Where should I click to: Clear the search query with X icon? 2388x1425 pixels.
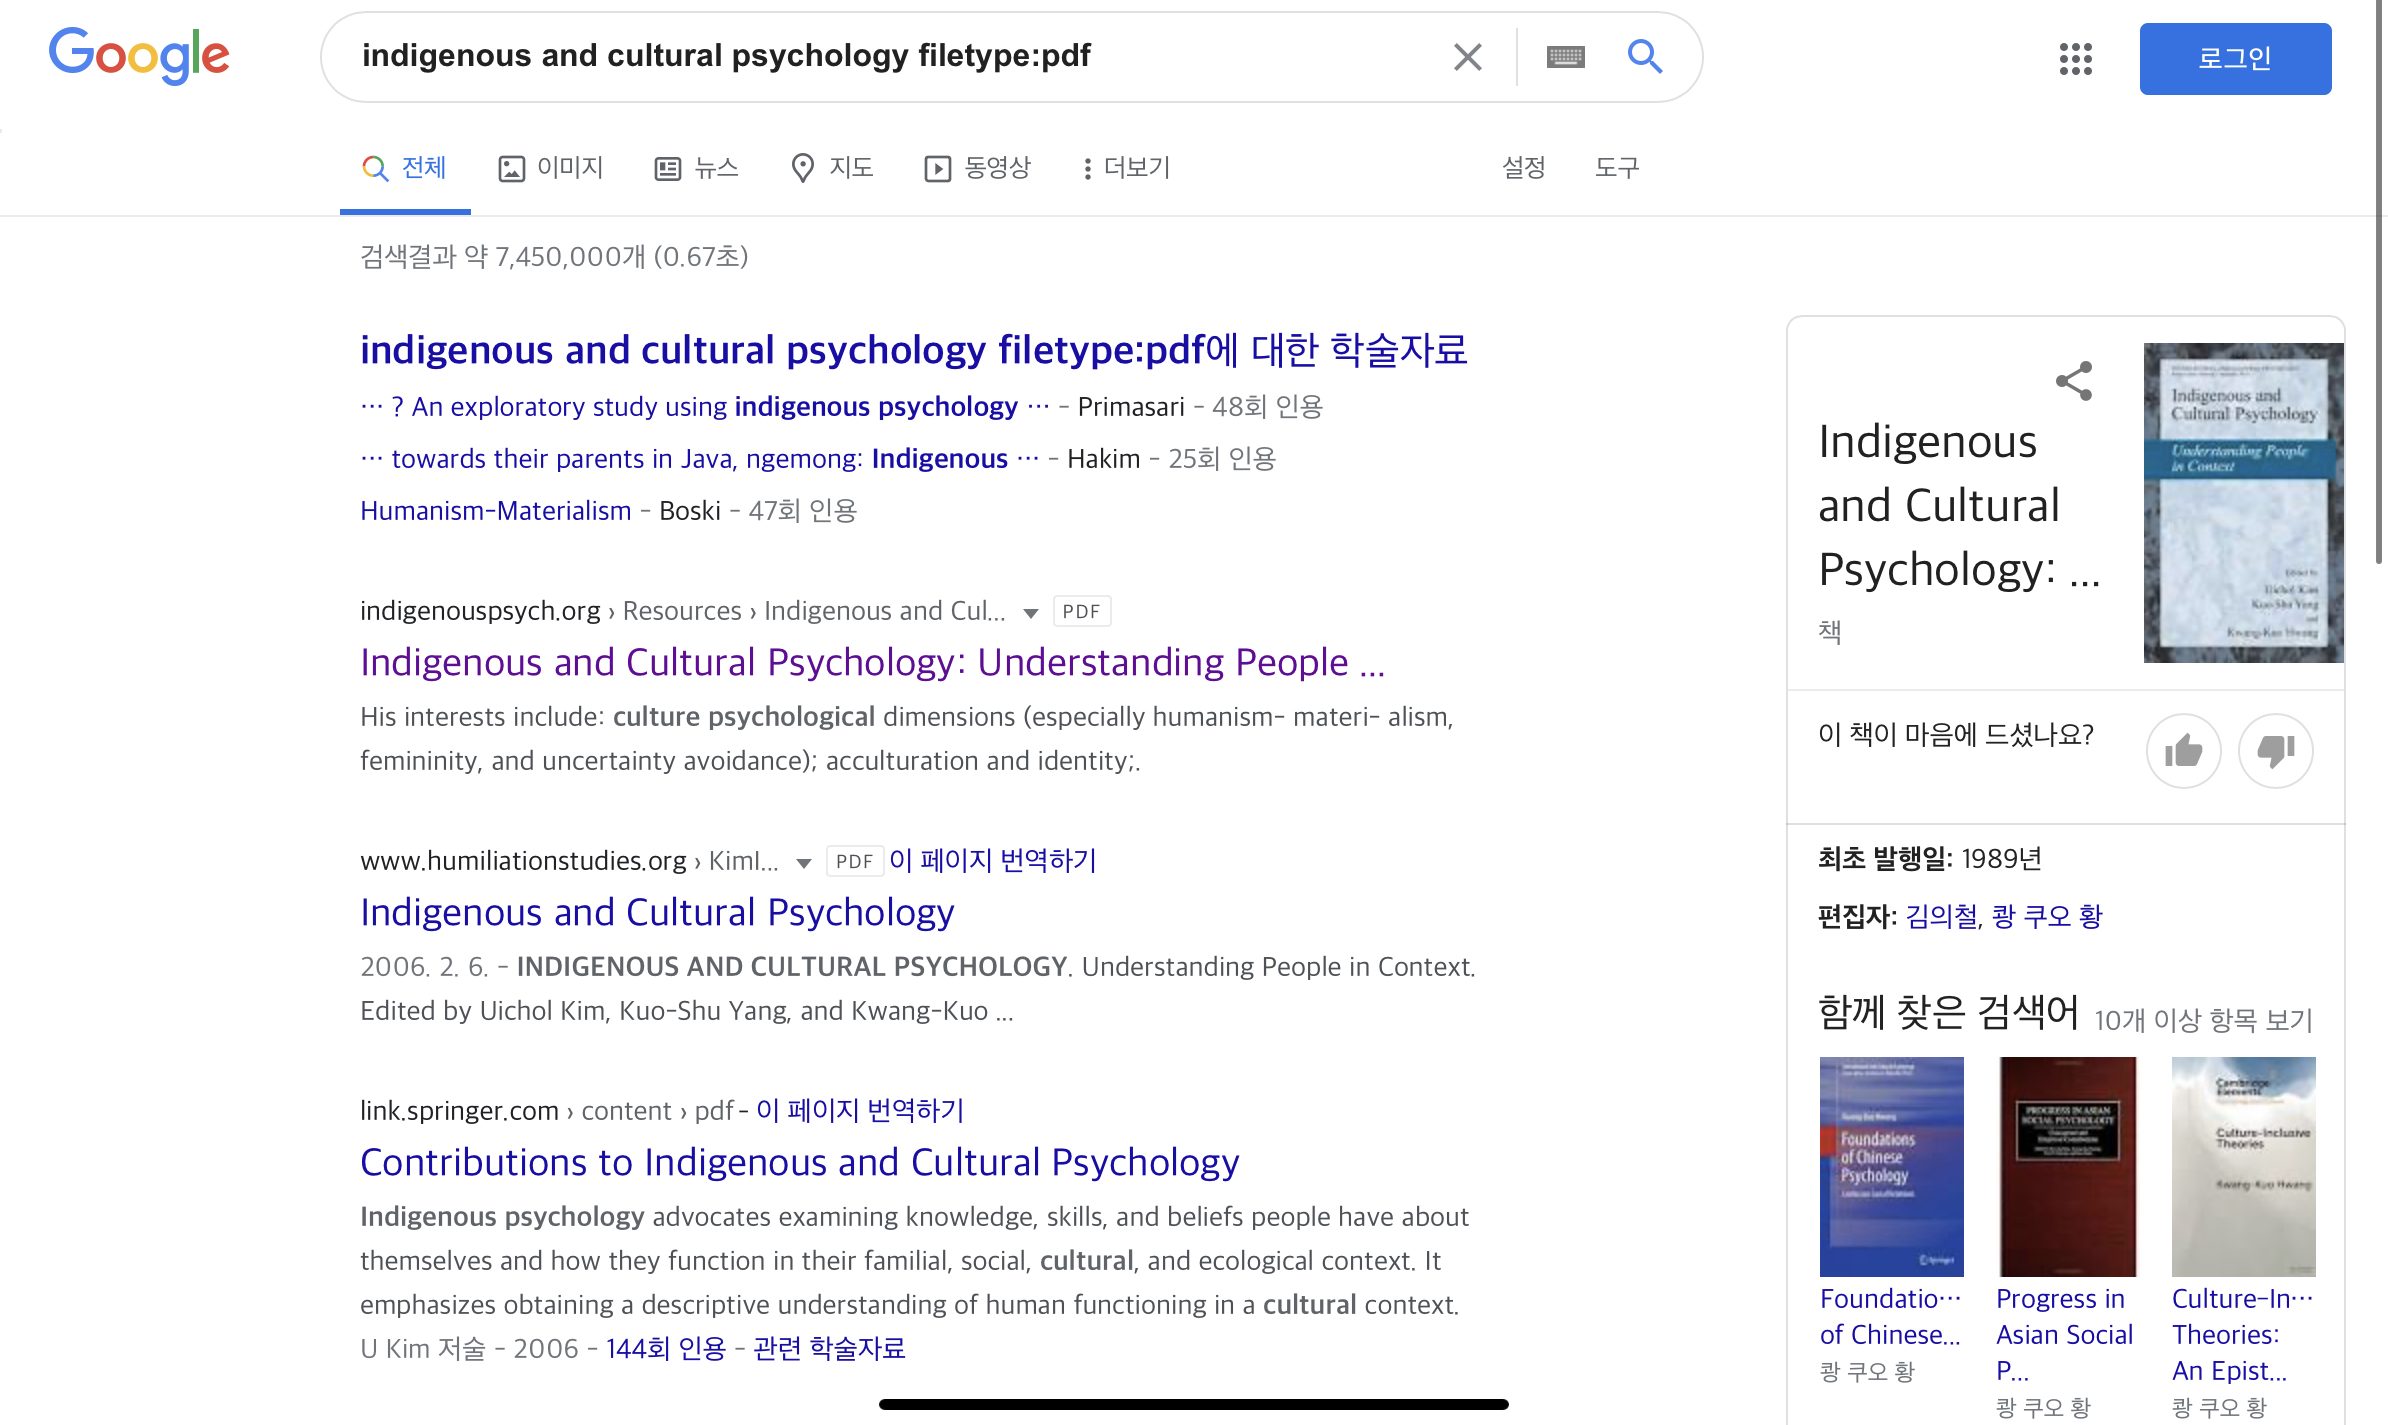click(1467, 57)
